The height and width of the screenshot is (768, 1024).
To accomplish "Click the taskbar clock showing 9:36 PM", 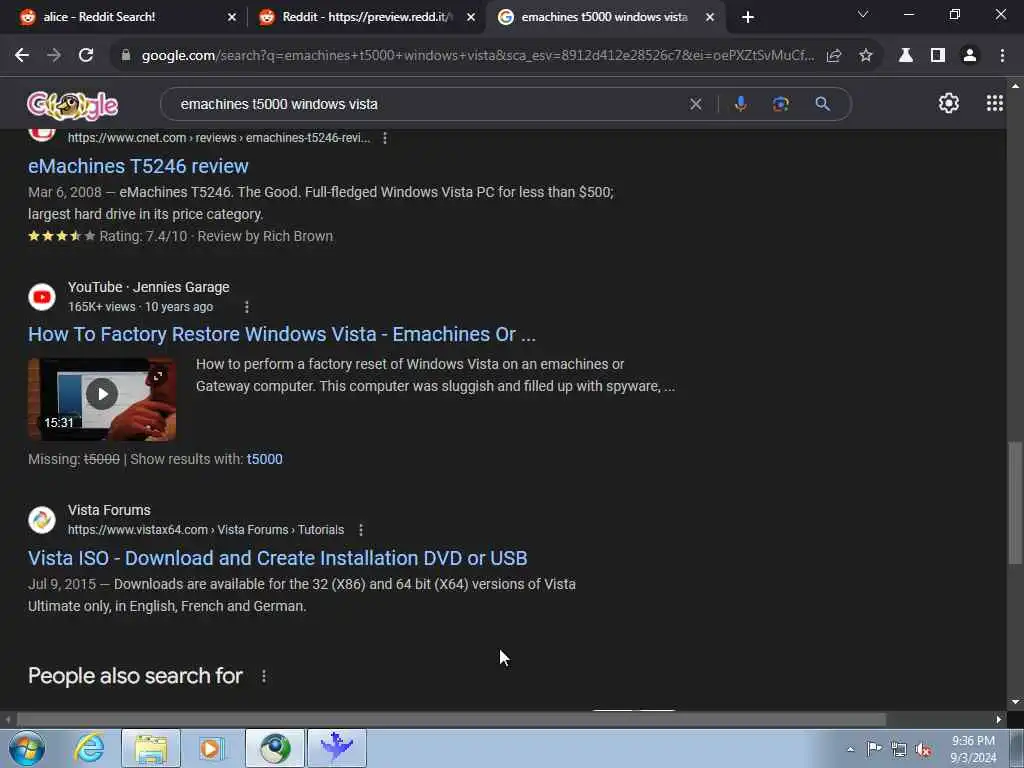I will pos(973,749).
